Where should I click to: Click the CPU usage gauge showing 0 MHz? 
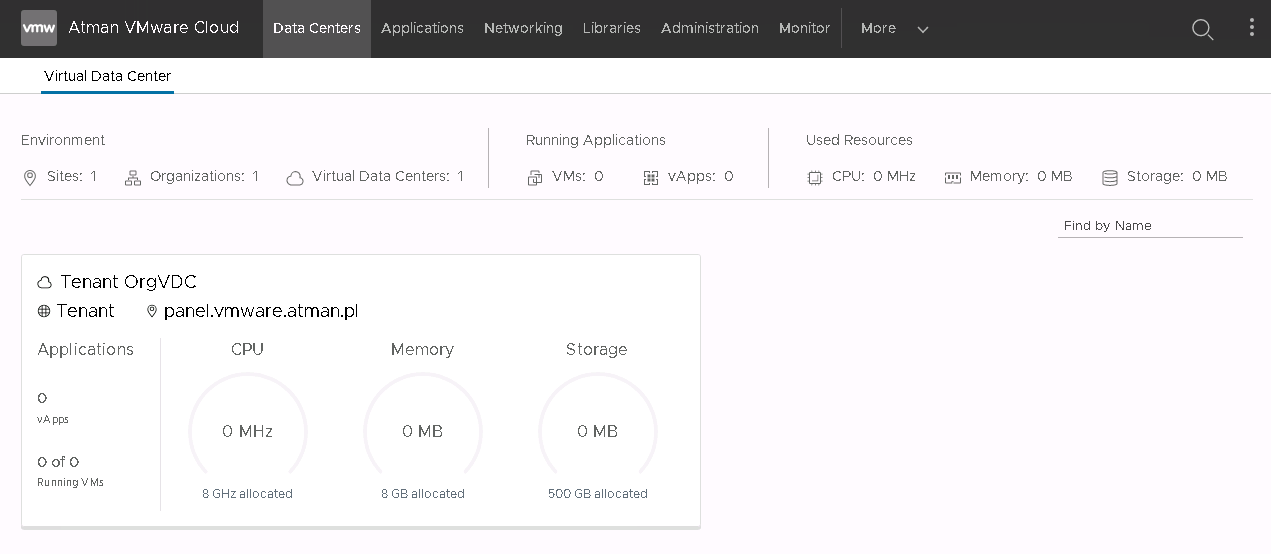(x=248, y=430)
